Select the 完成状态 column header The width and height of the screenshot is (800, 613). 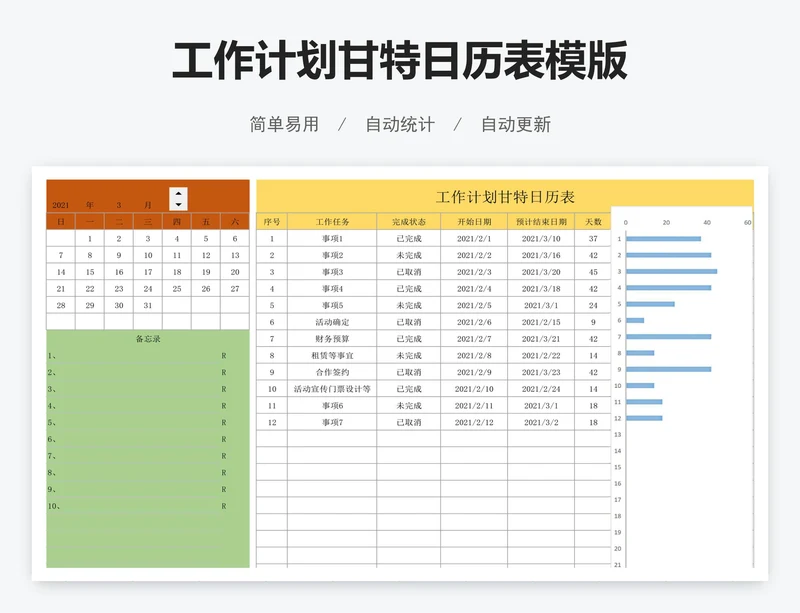pyautogui.click(x=408, y=222)
